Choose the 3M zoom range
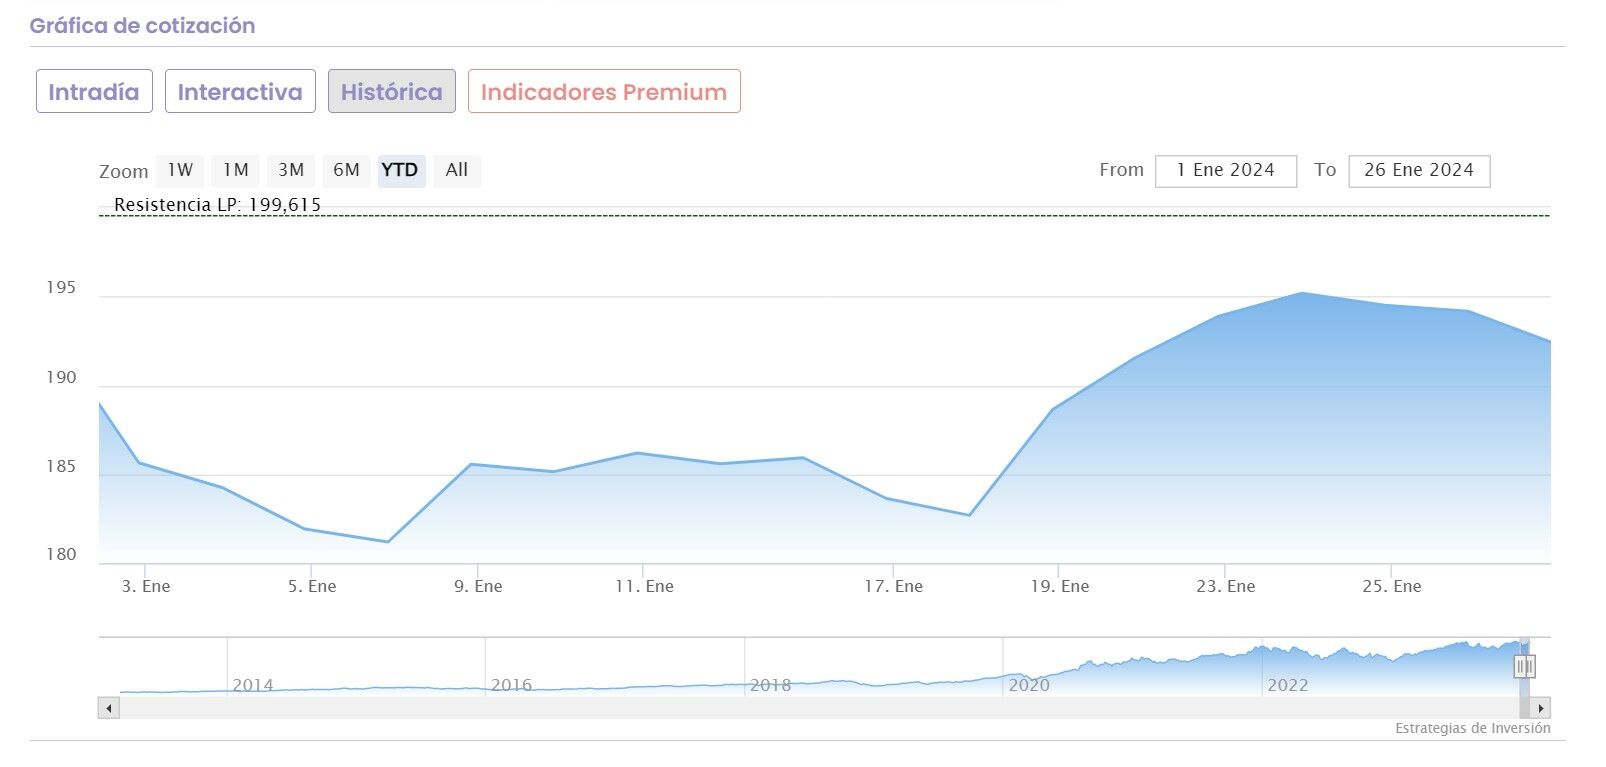The width and height of the screenshot is (1606, 767). (291, 170)
